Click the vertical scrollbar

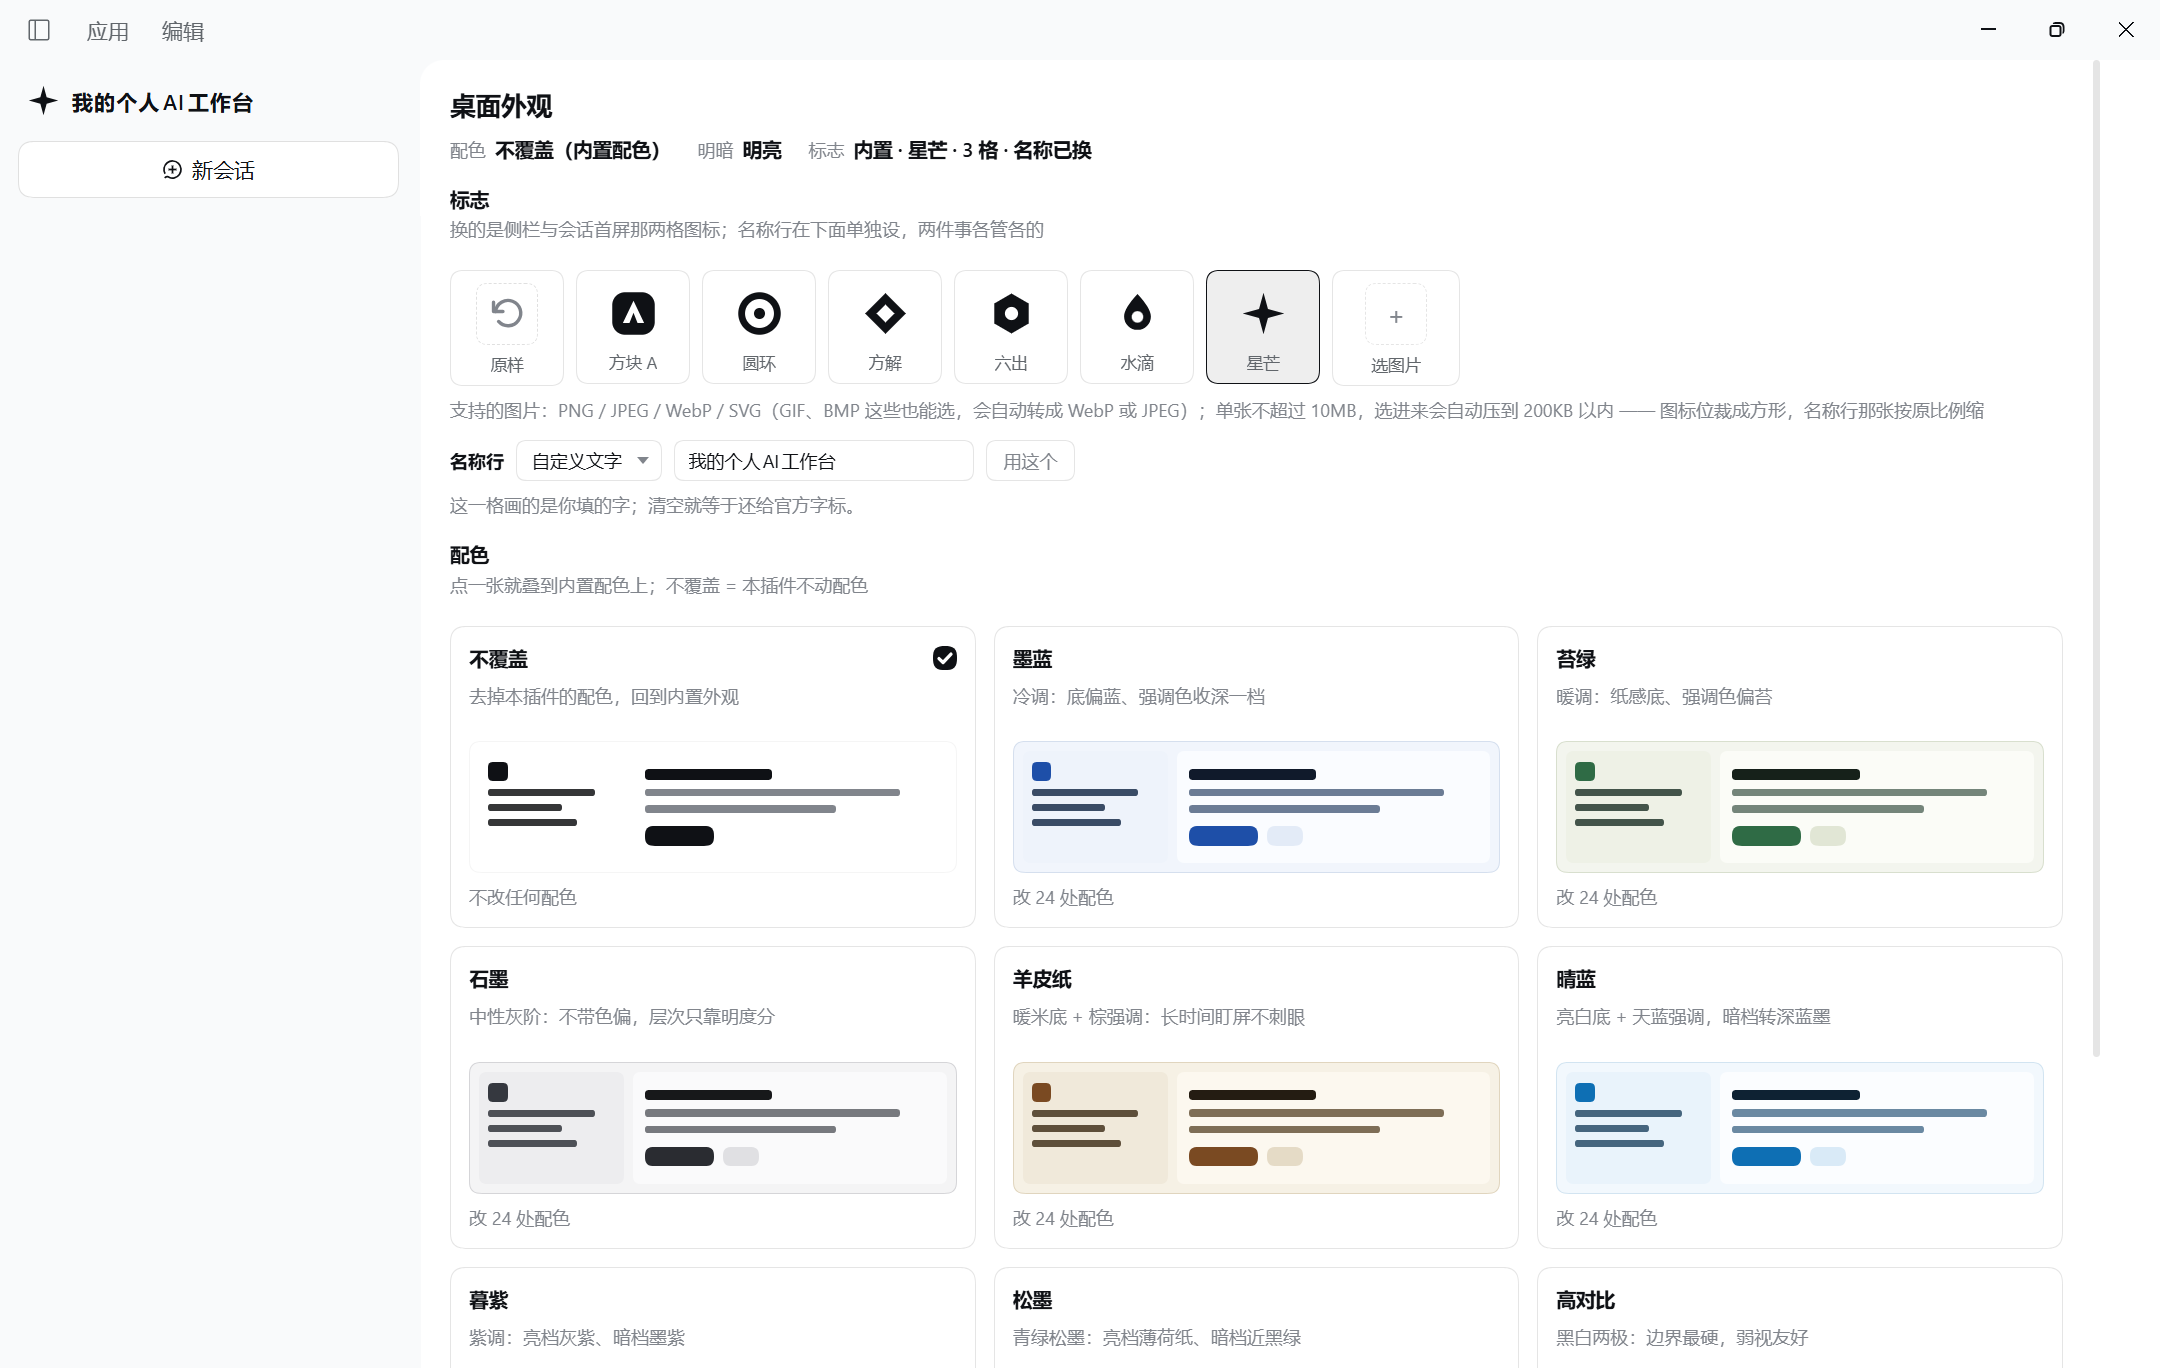[x=2096, y=558]
